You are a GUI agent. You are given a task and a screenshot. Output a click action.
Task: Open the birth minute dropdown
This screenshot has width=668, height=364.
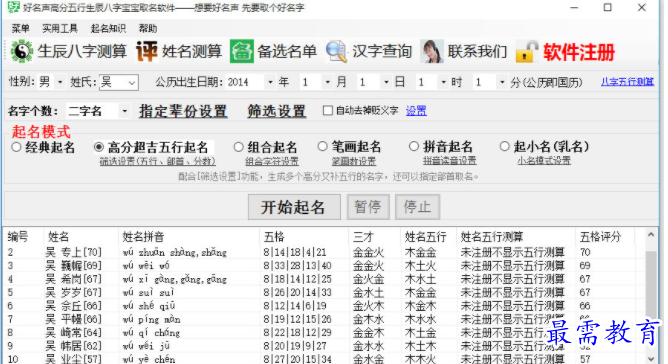502,82
